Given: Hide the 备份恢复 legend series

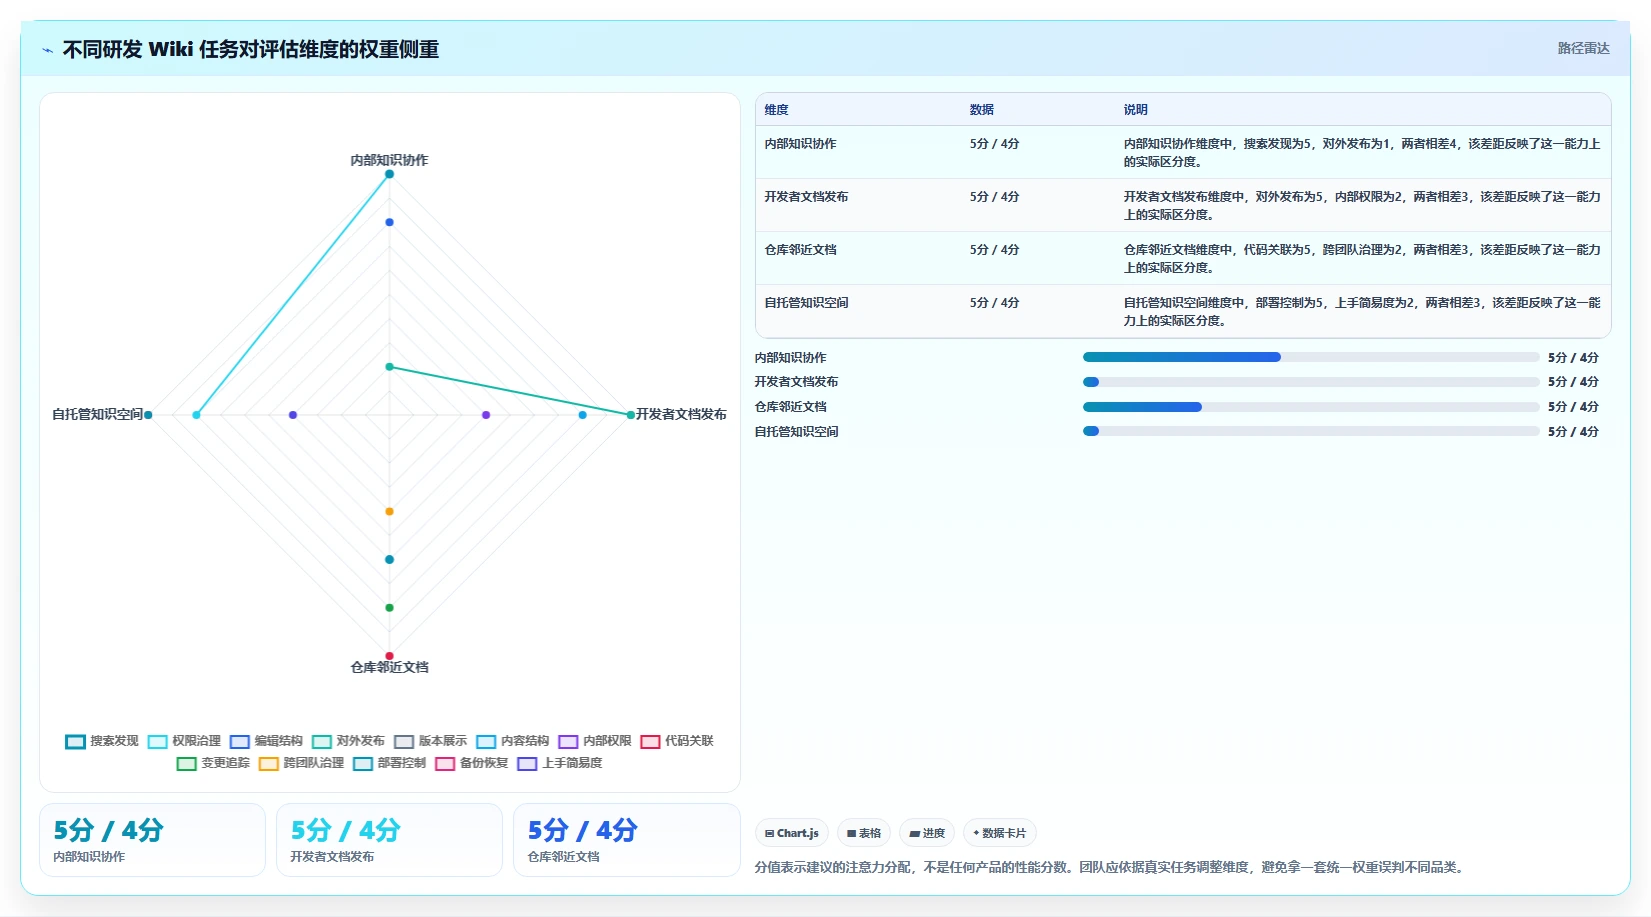Looking at the screenshot, I should 472,763.
